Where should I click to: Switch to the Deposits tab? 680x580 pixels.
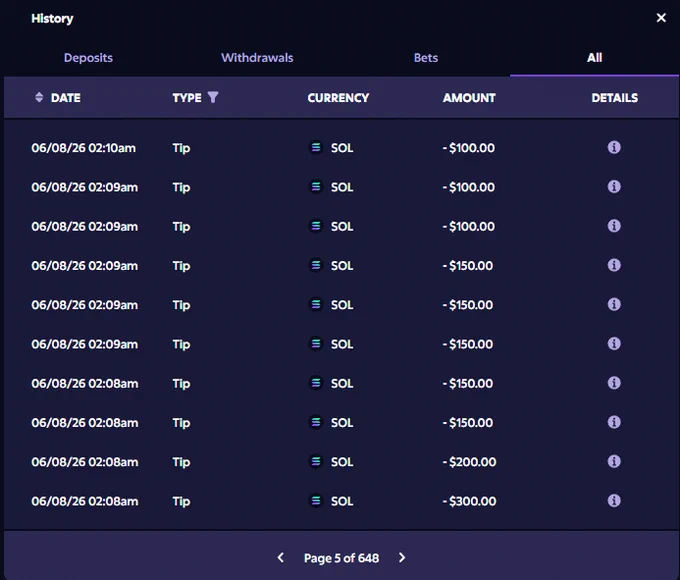click(x=88, y=58)
